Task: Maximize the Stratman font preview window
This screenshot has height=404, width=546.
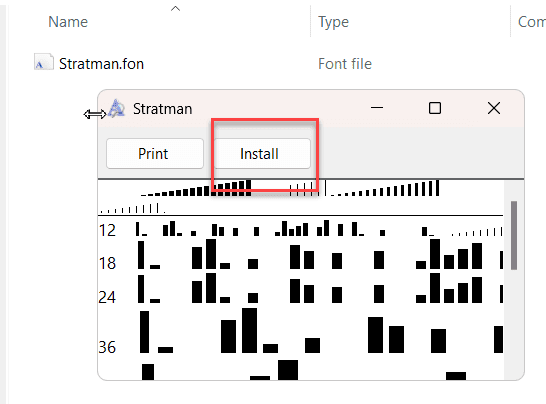Action: pos(435,108)
